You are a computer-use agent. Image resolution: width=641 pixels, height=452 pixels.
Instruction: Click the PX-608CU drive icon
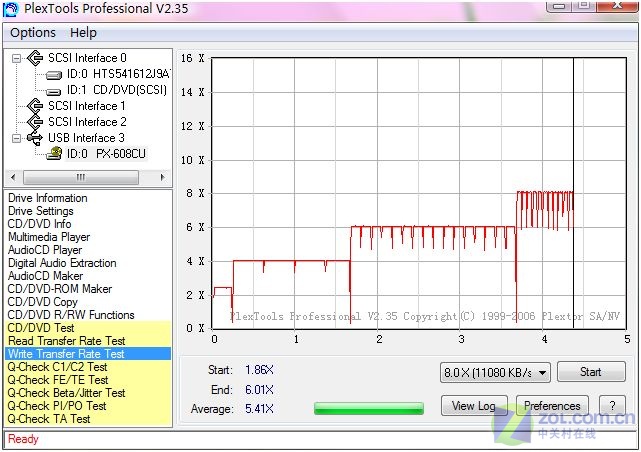(54, 154)
